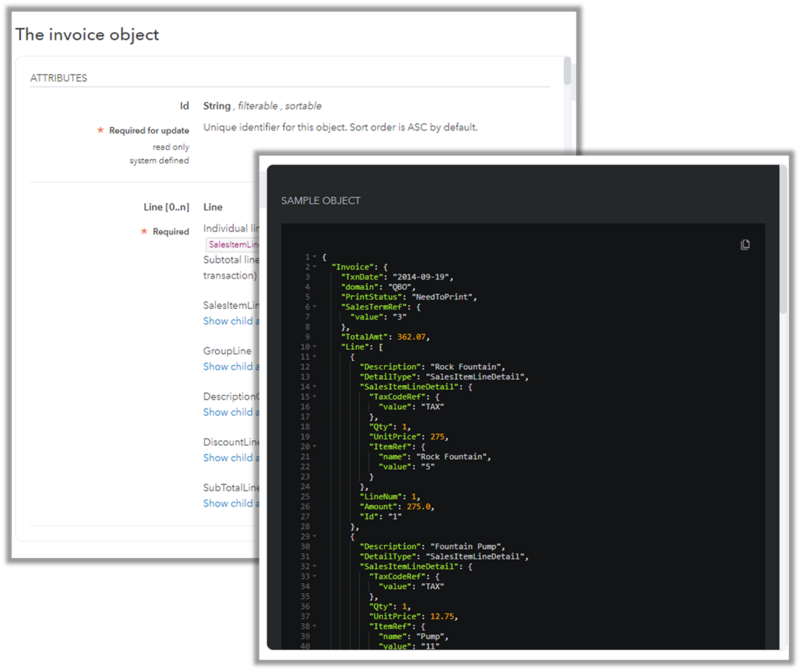Select "The invoice object" heading
Viewport: 800px width, 671px height.
tap(87, 35)
